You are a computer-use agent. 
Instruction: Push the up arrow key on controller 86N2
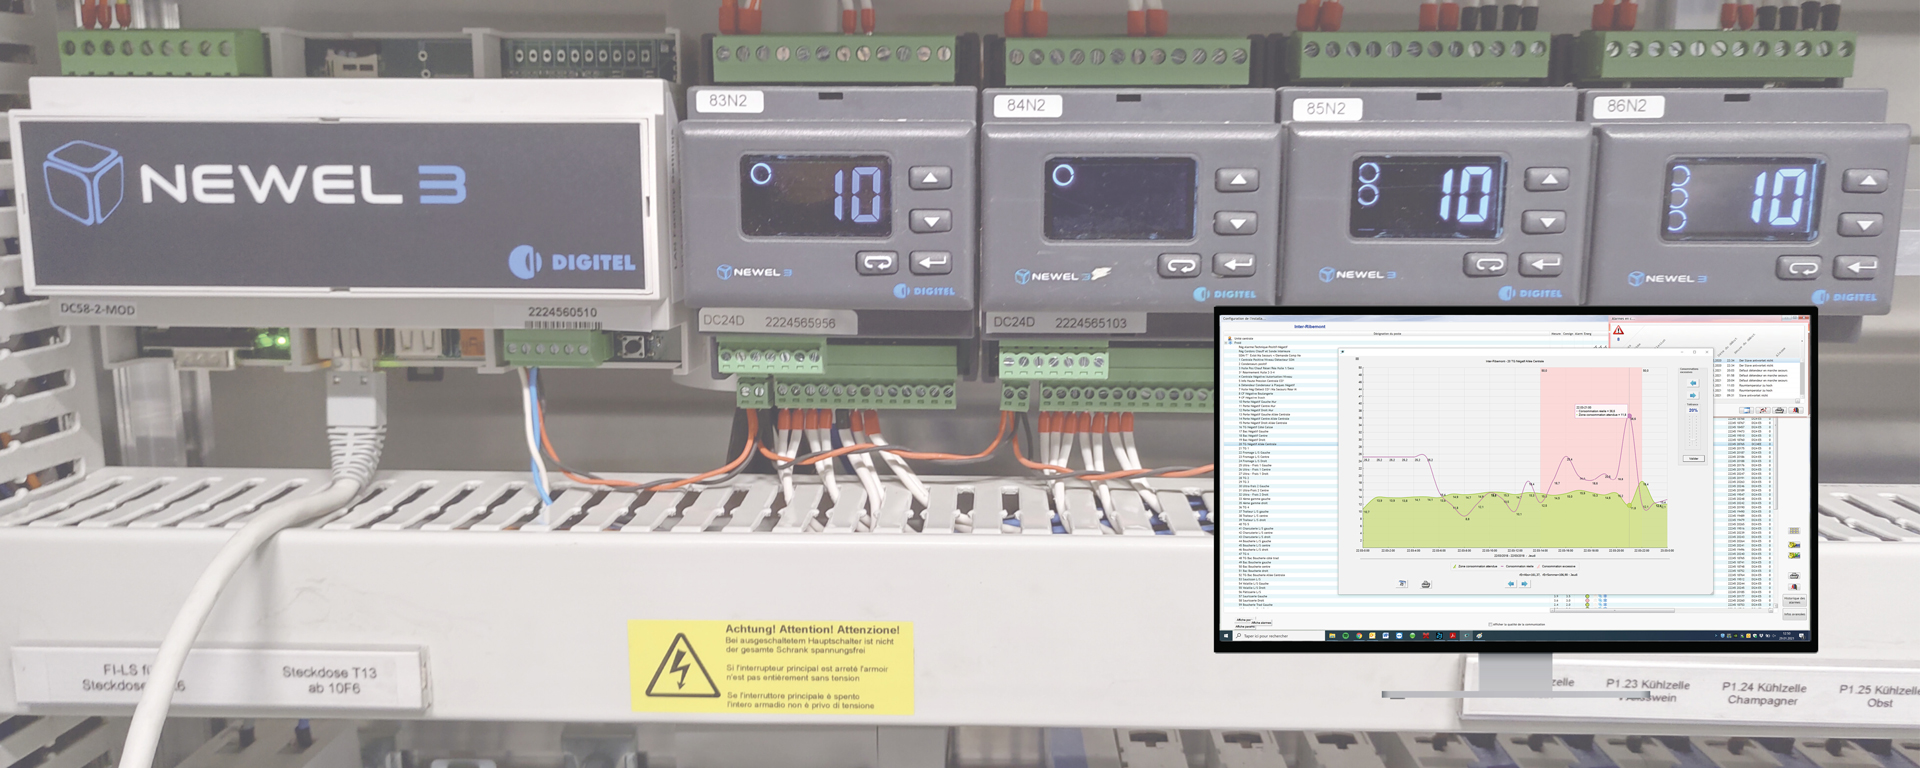click(x=1865, y=182)
